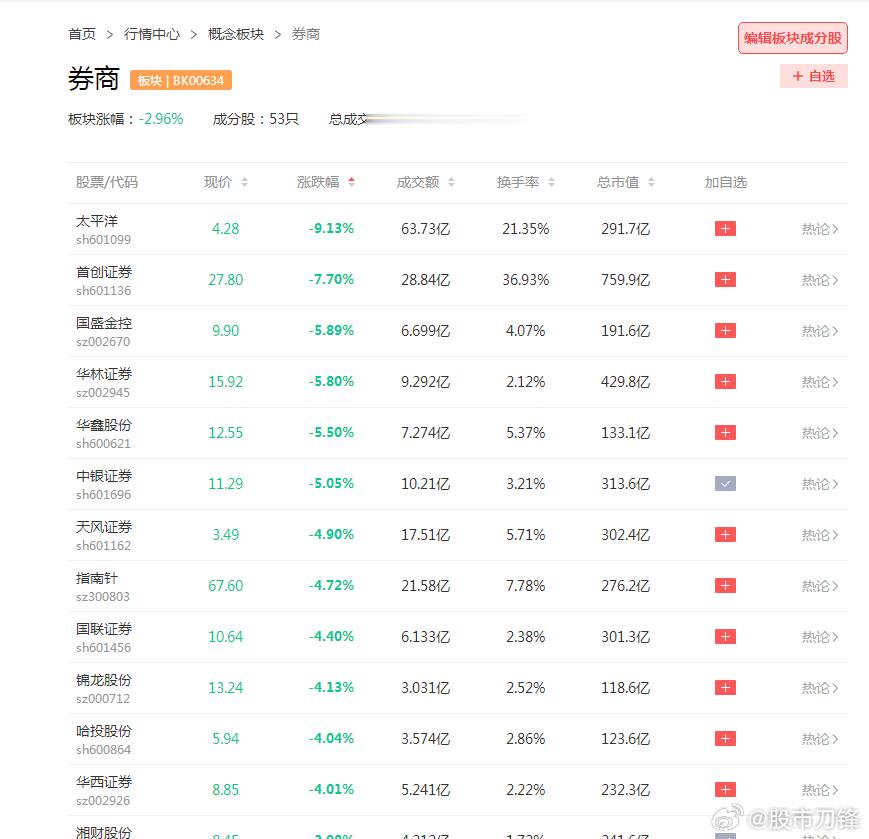The width and height of the screenshot is (869, 839).
Task: Sort by 涨跌幅 column arrows
Action: [351, 182]
